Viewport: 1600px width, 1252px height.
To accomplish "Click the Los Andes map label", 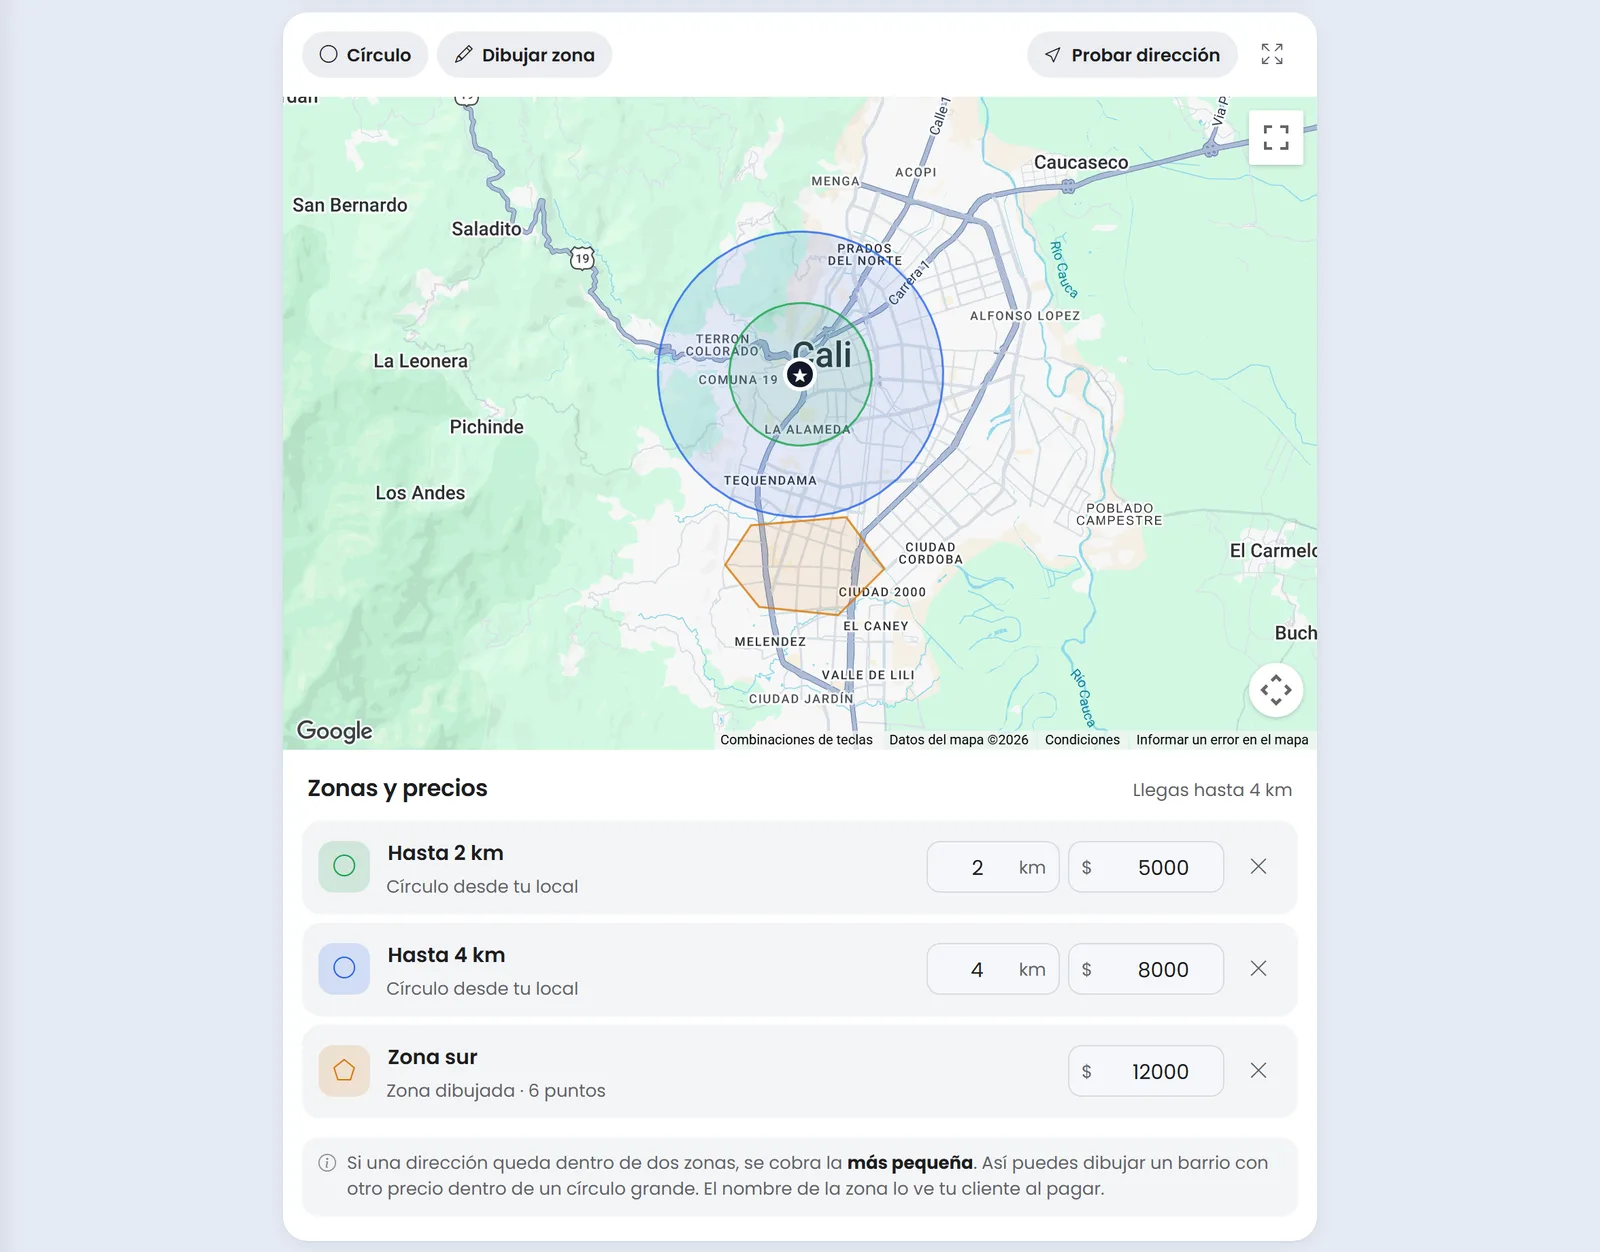I will tap(420, 493).
